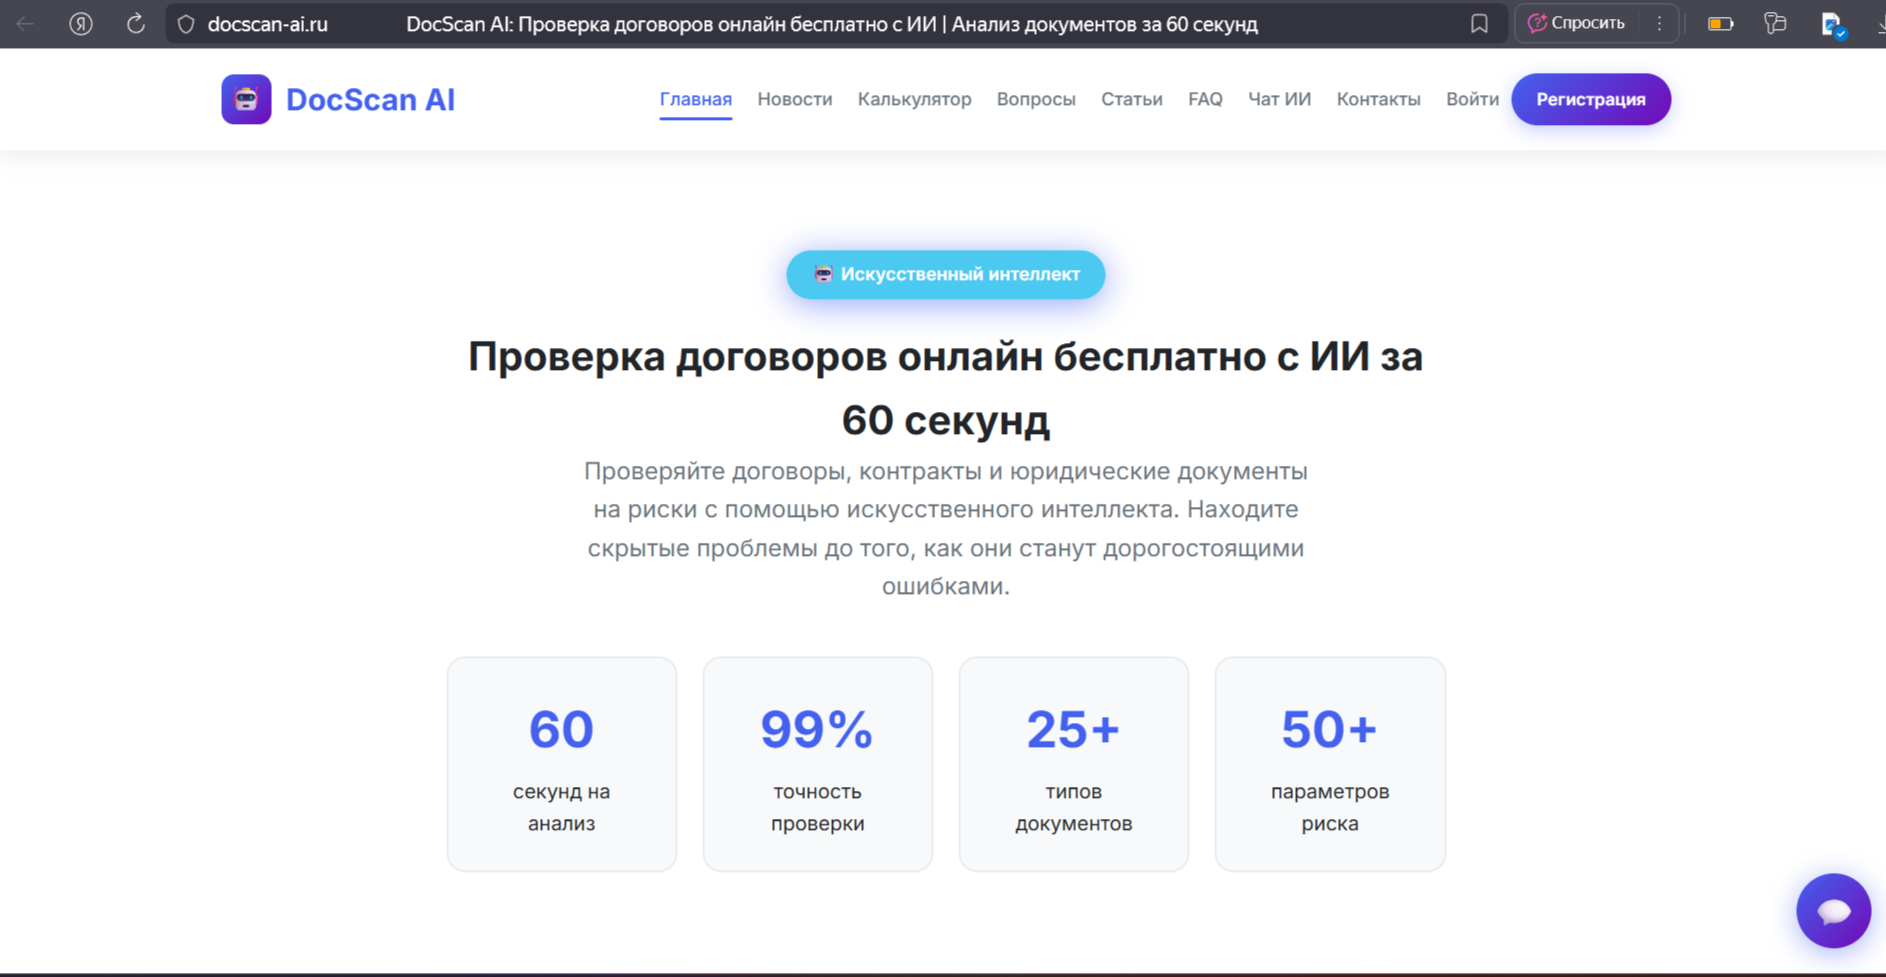The height and width of the screenshot is (977, 1886).
Task: Click the Войти login link
Action: 1472,99
